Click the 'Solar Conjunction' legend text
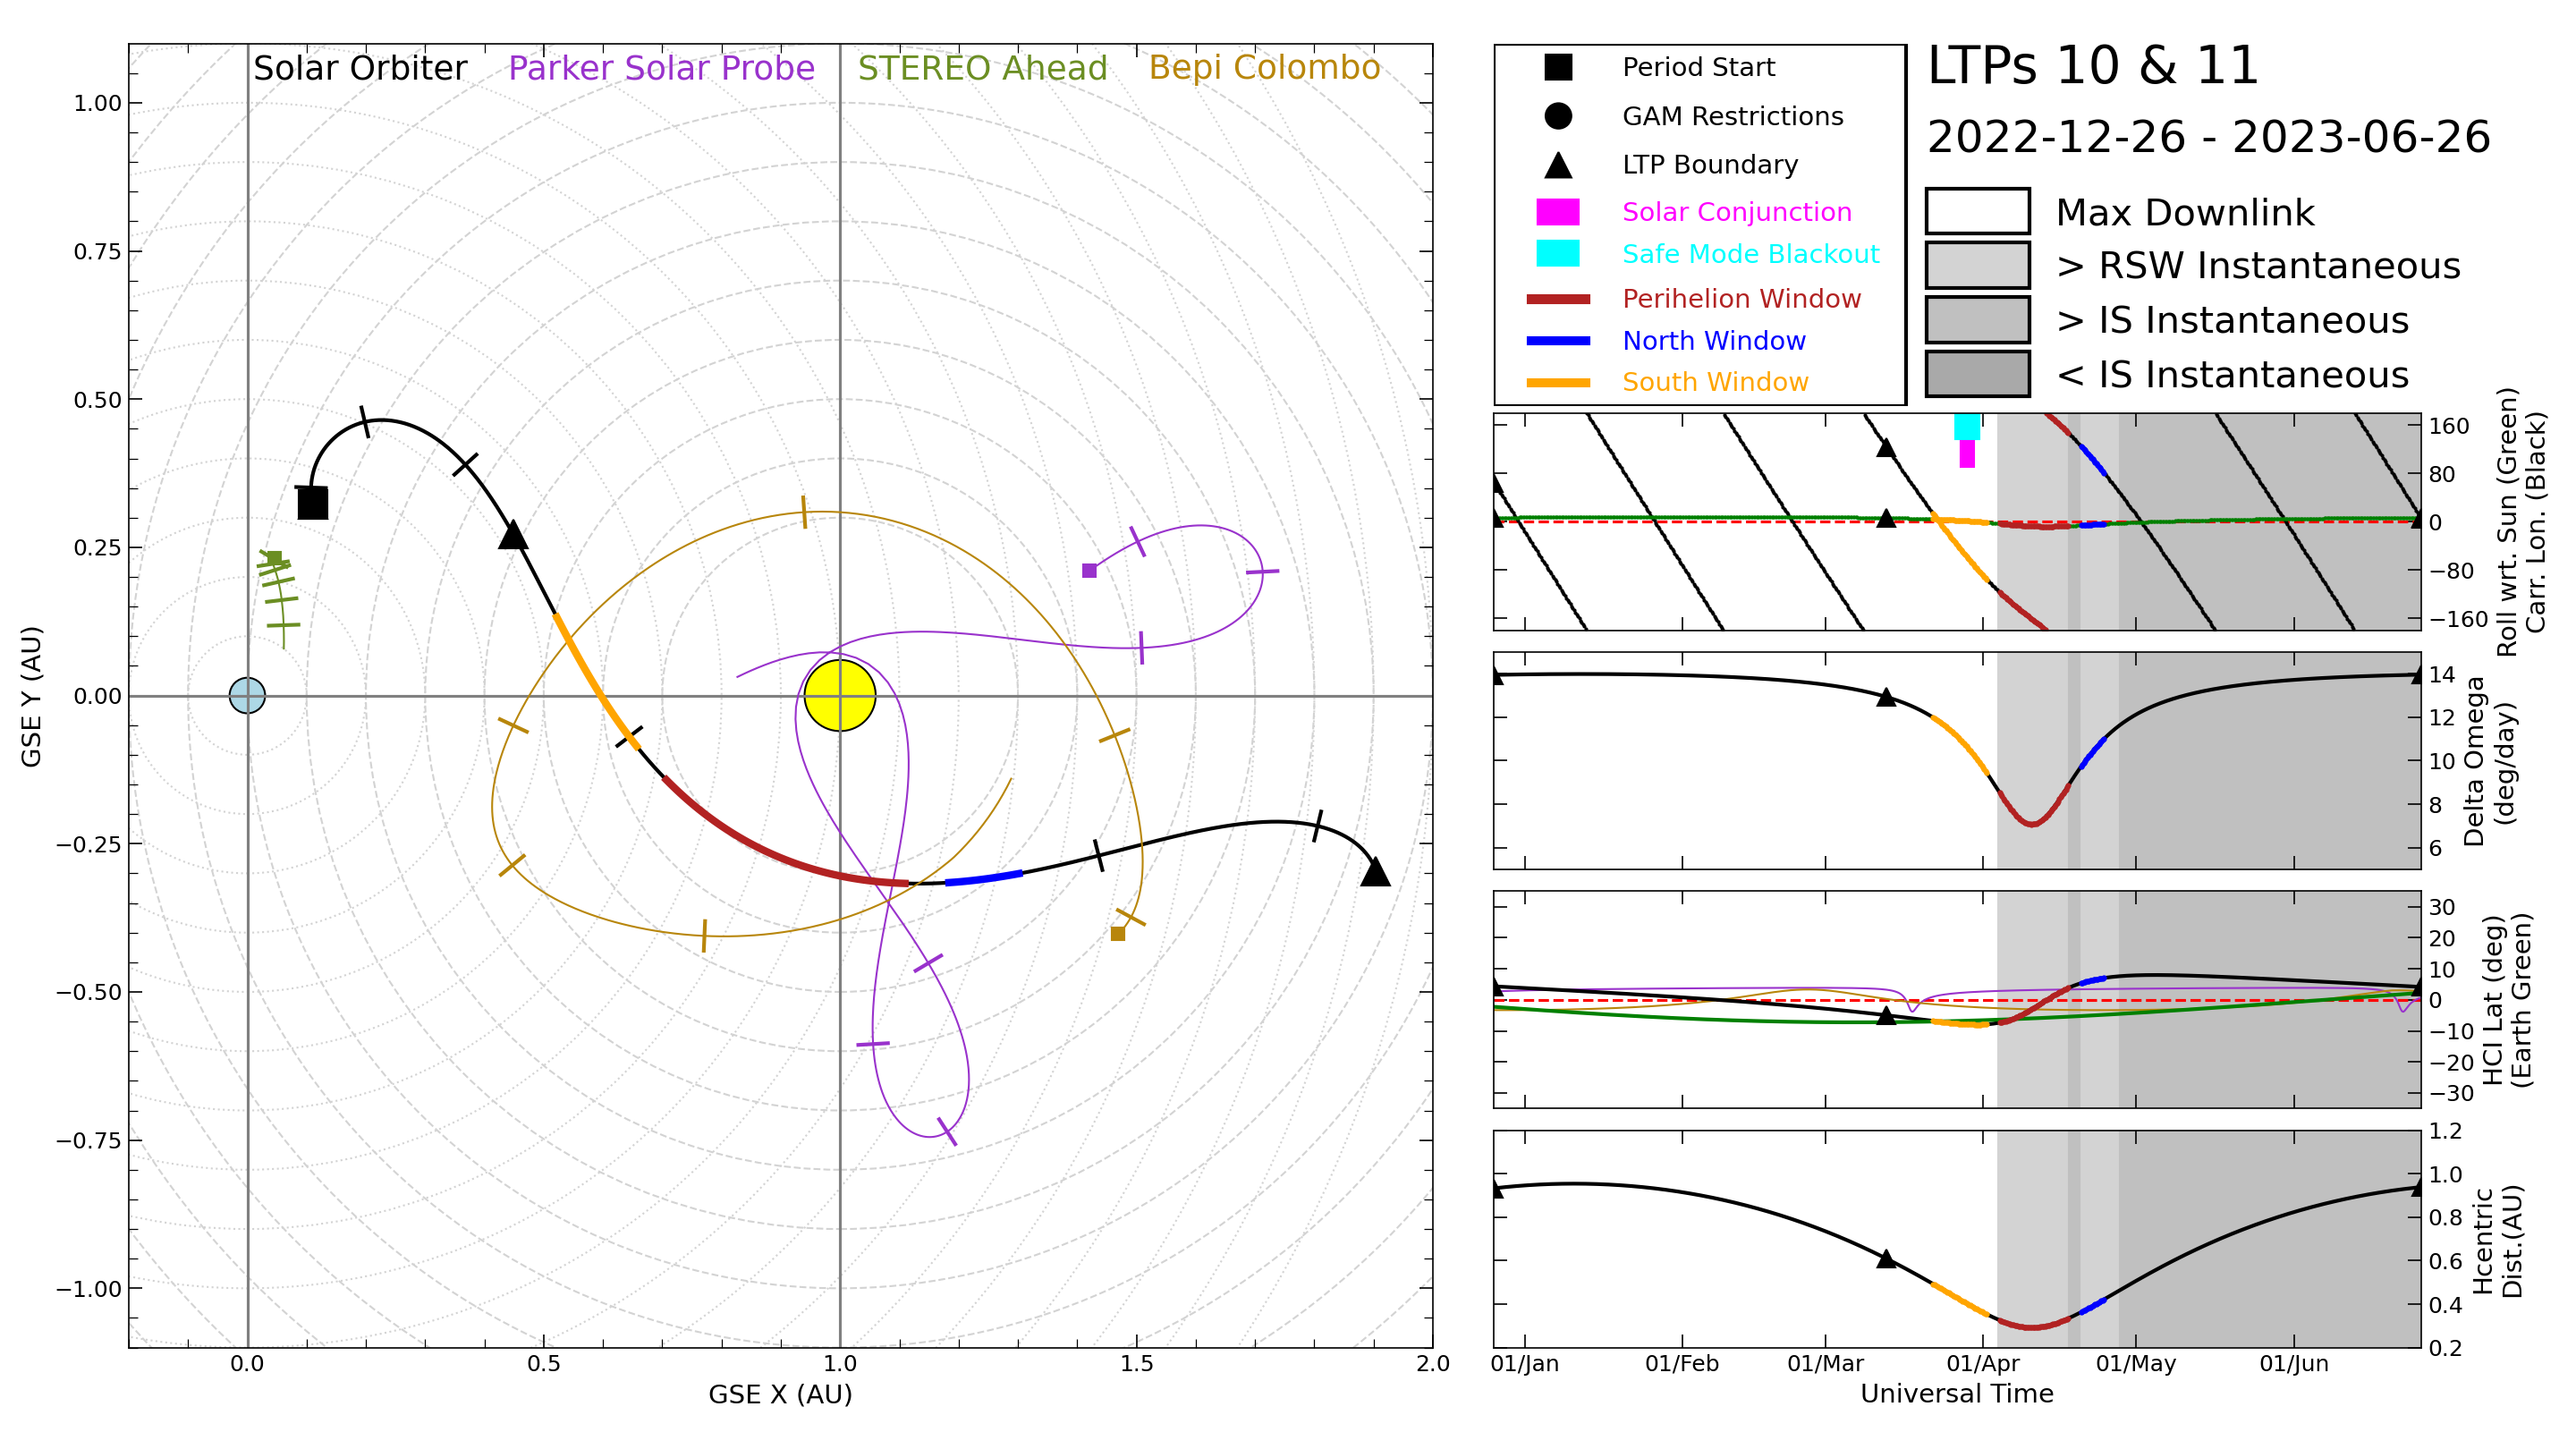Viewport: 2576px width, 1449px height. tap(1737, 212)
